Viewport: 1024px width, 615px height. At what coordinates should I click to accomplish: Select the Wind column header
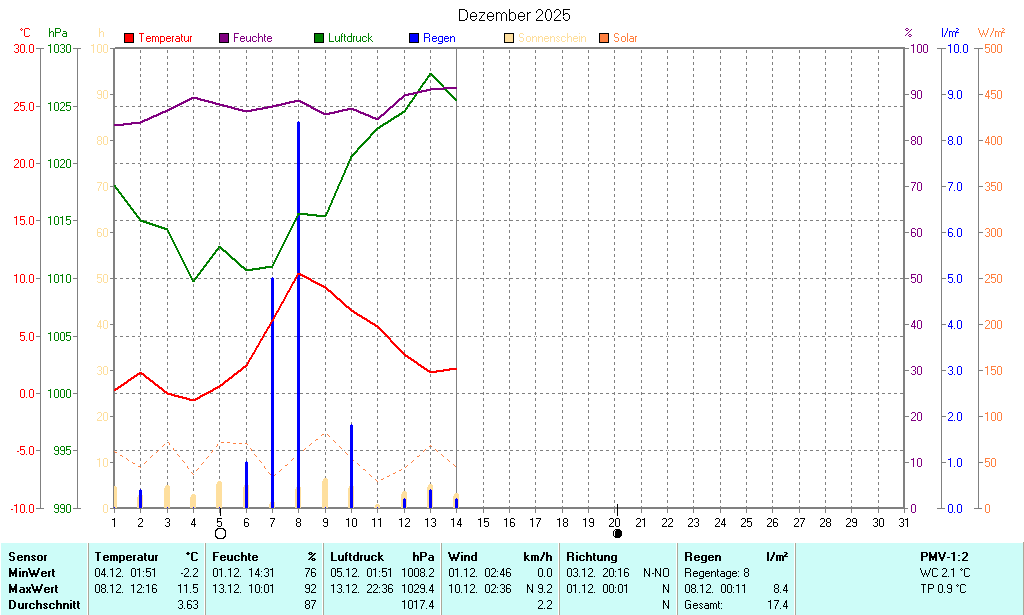pyautogui.click(x=461, y=557)
